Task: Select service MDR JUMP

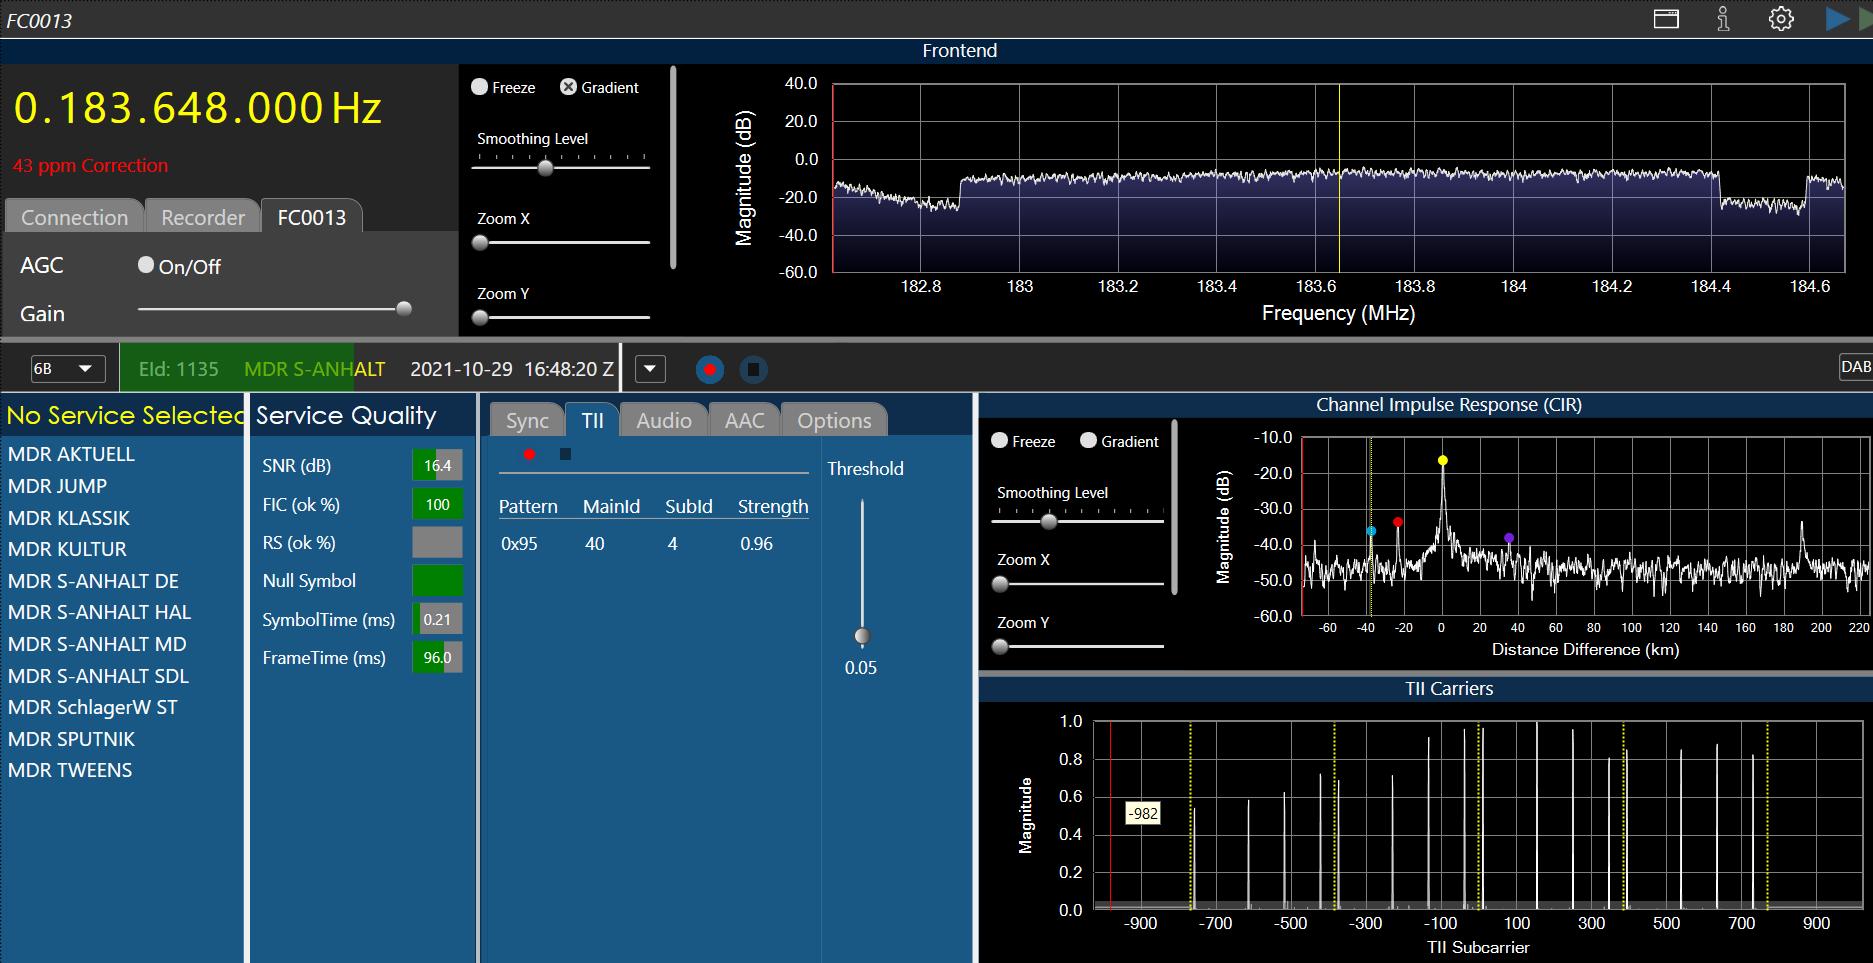Action: [57, 486]
